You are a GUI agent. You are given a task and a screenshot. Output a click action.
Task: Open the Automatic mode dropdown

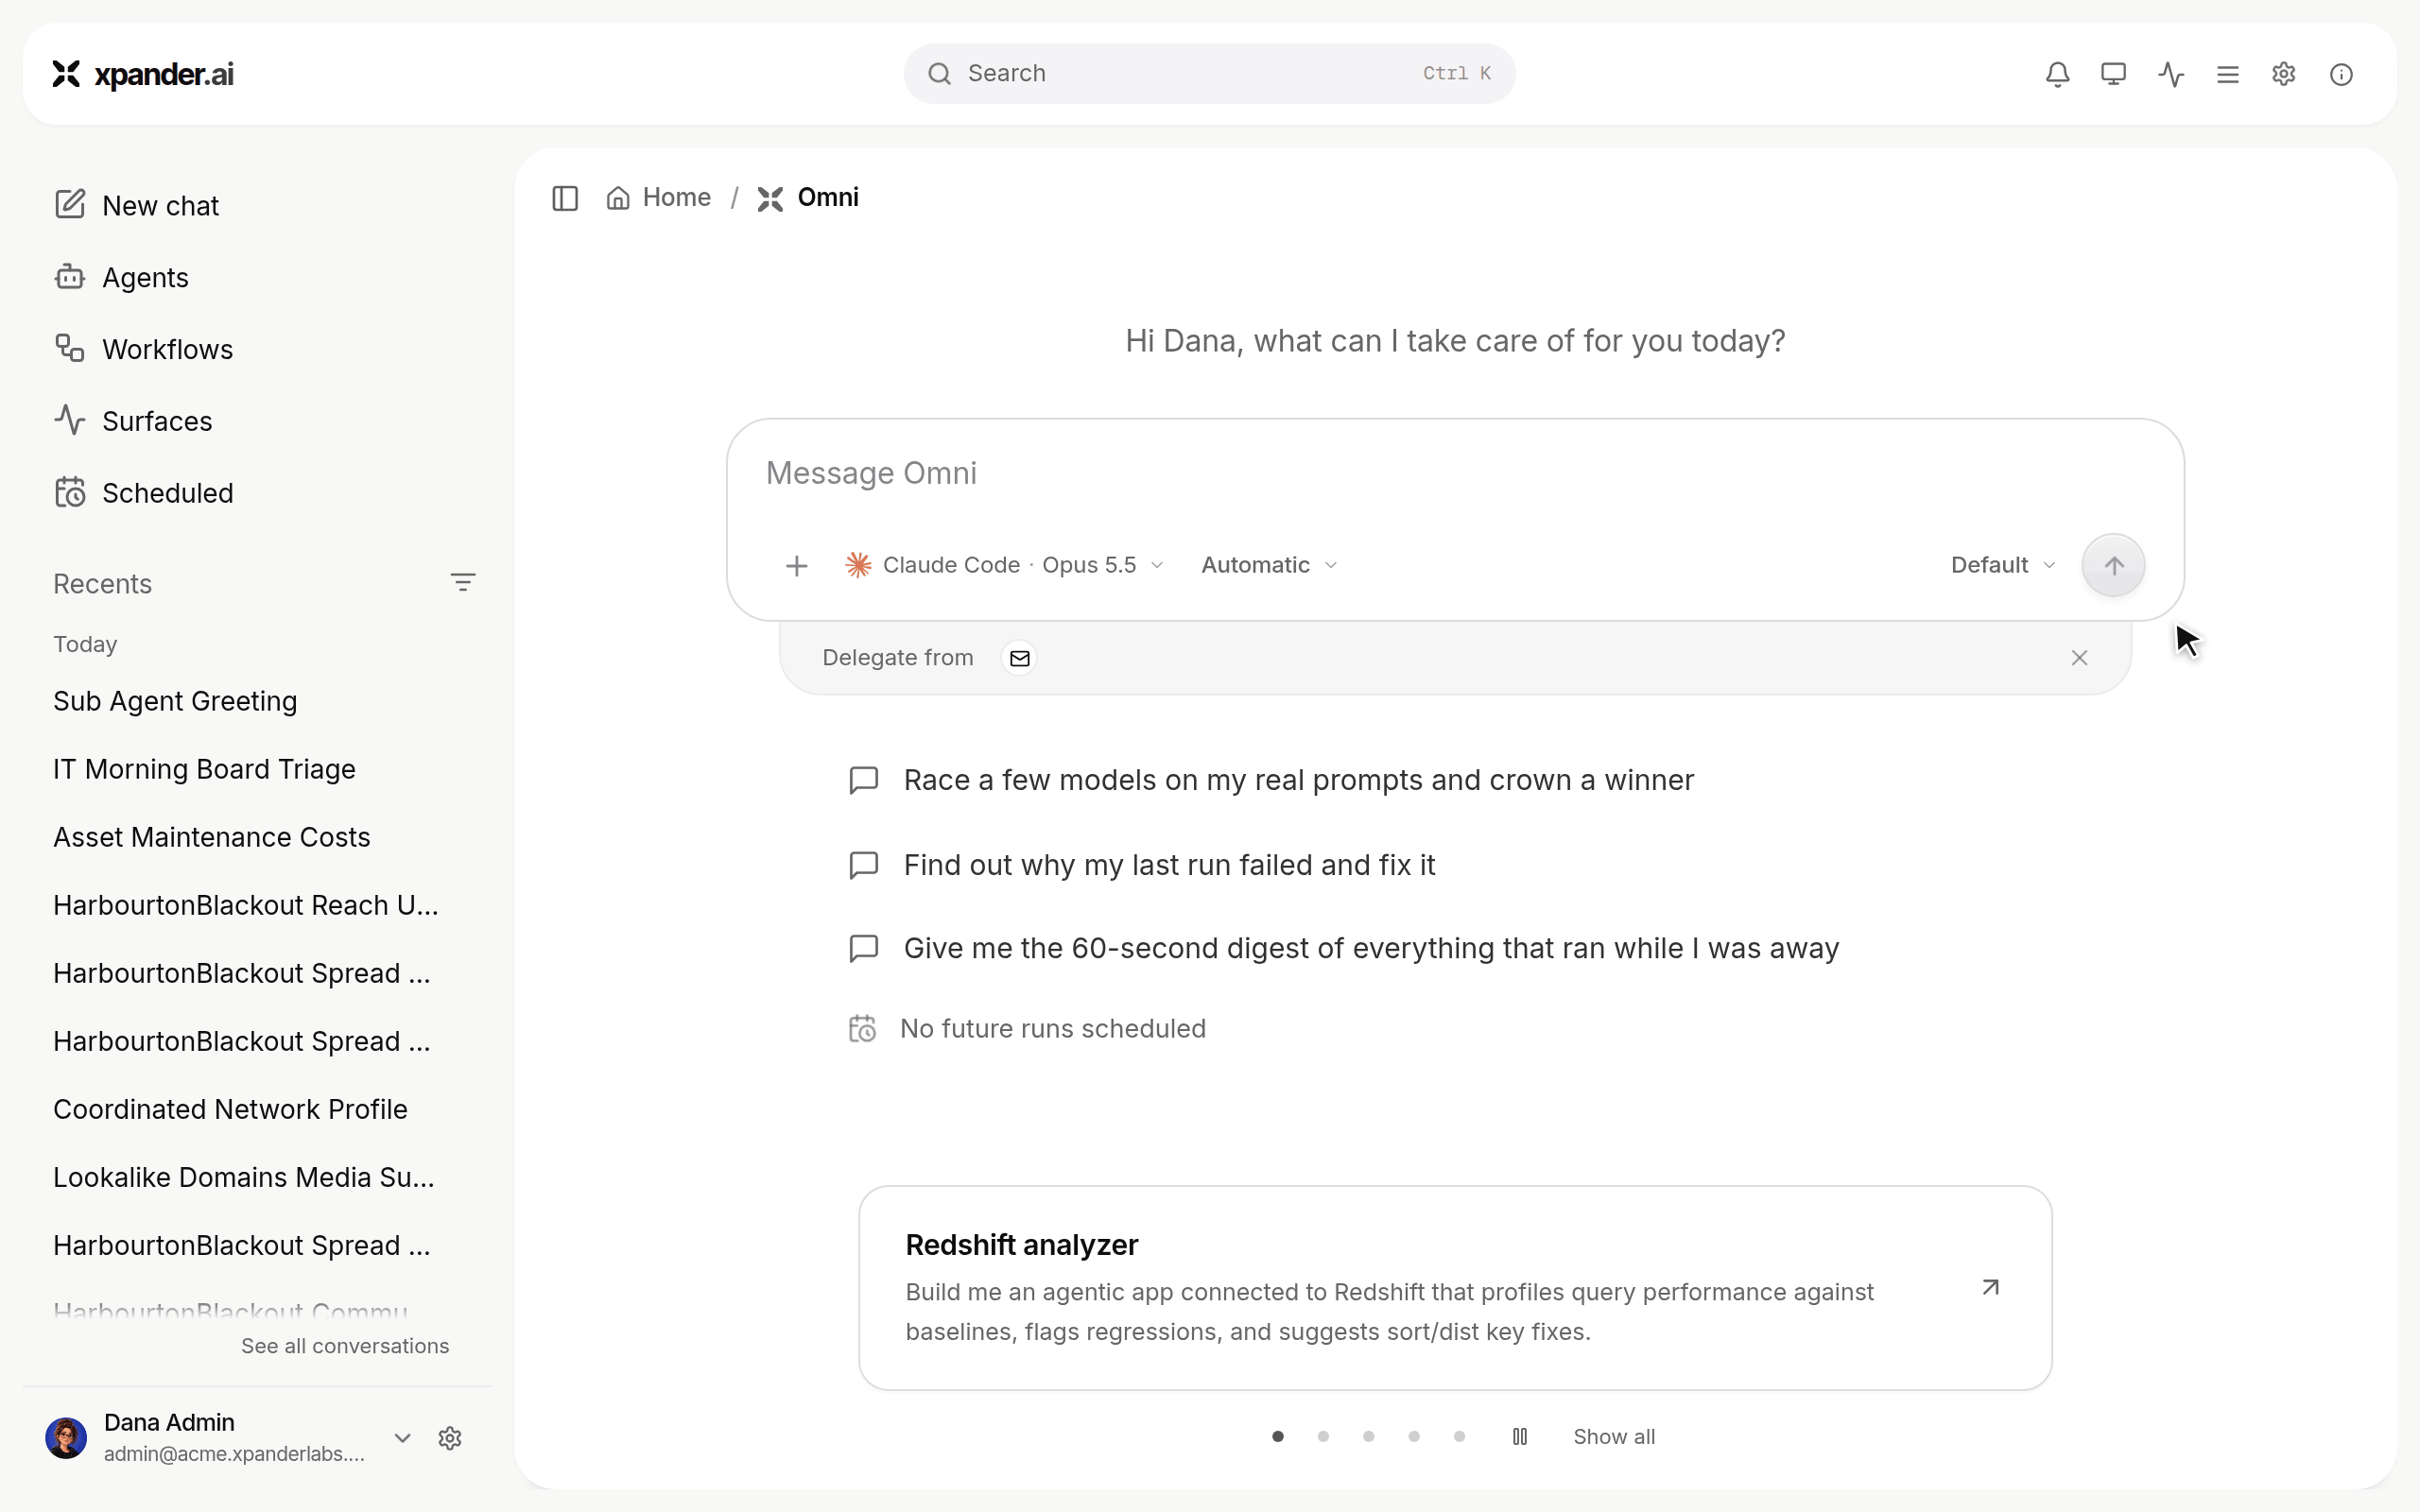(x=1269, y=565)
